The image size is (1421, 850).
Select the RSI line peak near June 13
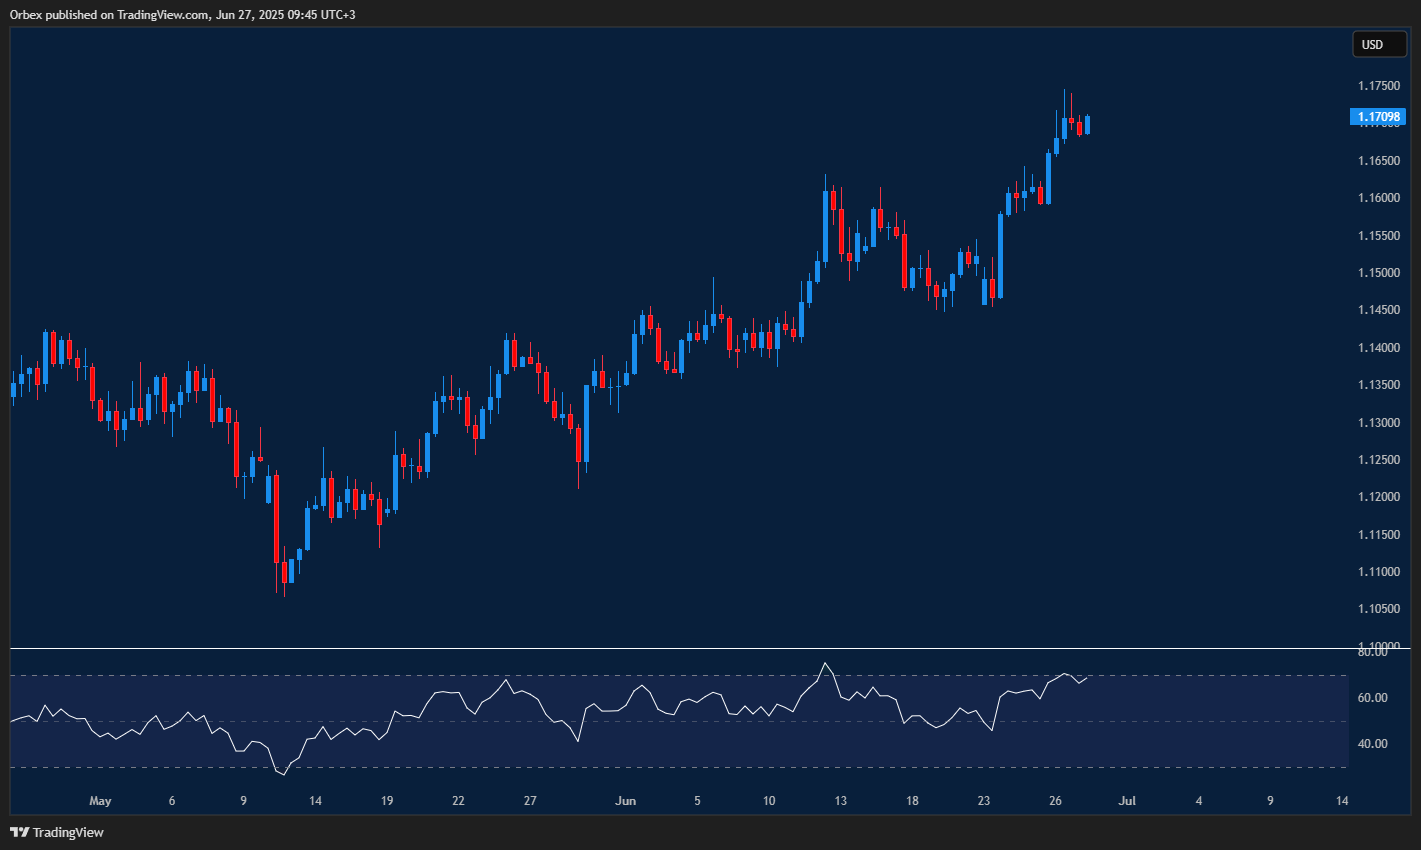click(x=826, y=663)
